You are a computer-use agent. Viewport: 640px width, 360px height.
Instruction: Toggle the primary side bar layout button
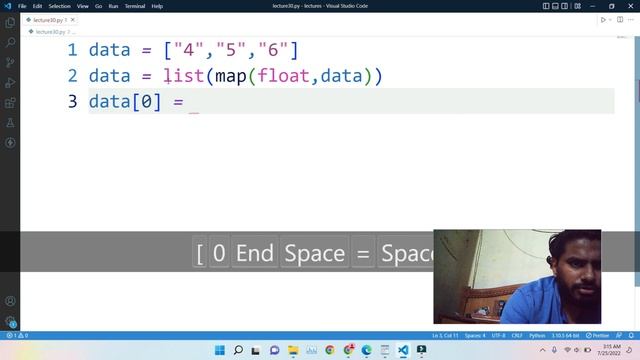pyautogui.click(x=546, y=6)
